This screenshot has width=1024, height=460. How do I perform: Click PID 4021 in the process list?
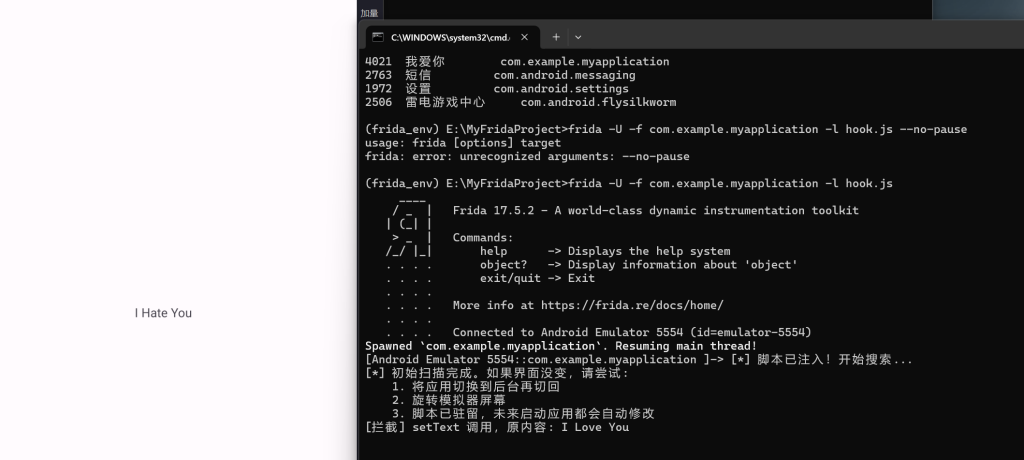379,62
